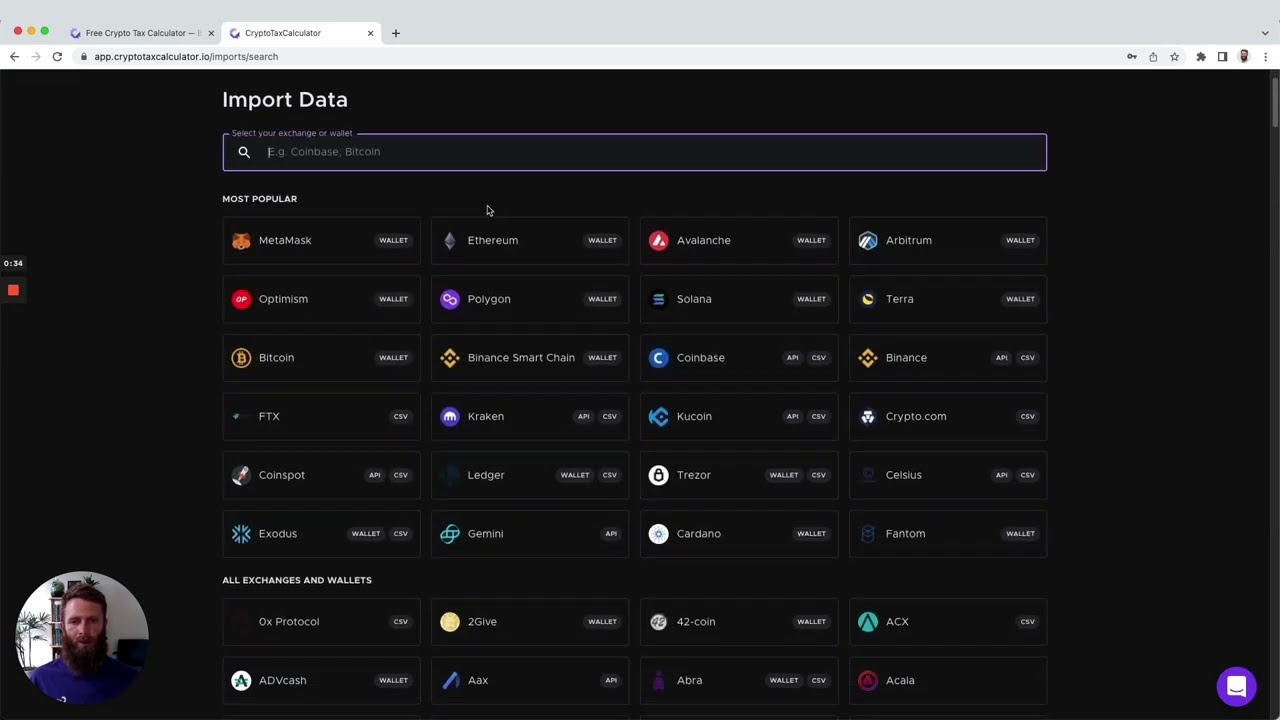Click the page vertical scrollbar
This screenshot has width=1280, height=720.
[x=1274, y=103]
